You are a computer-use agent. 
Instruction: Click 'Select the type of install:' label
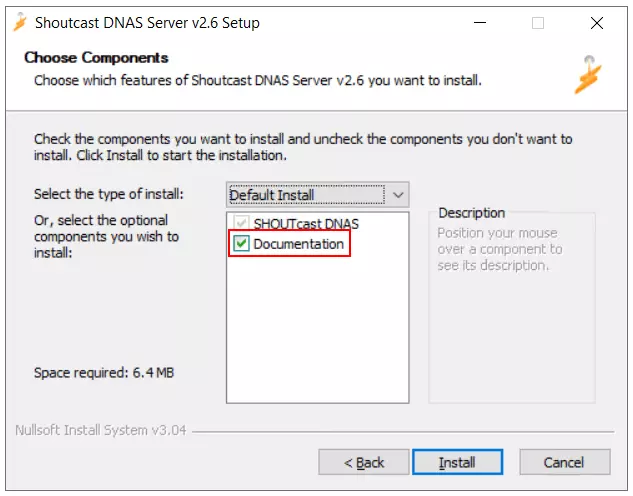click(x=109, y=194)
